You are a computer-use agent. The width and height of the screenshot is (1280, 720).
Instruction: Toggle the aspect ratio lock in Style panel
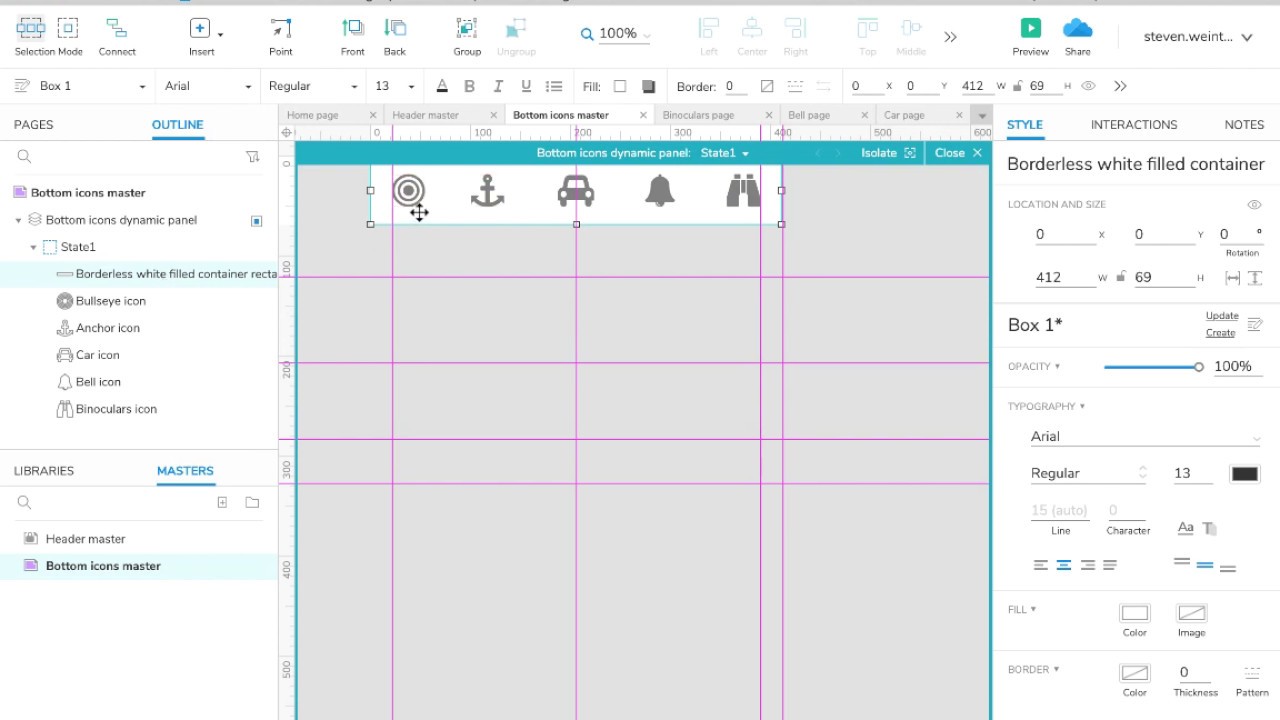tap(1121, 277)
